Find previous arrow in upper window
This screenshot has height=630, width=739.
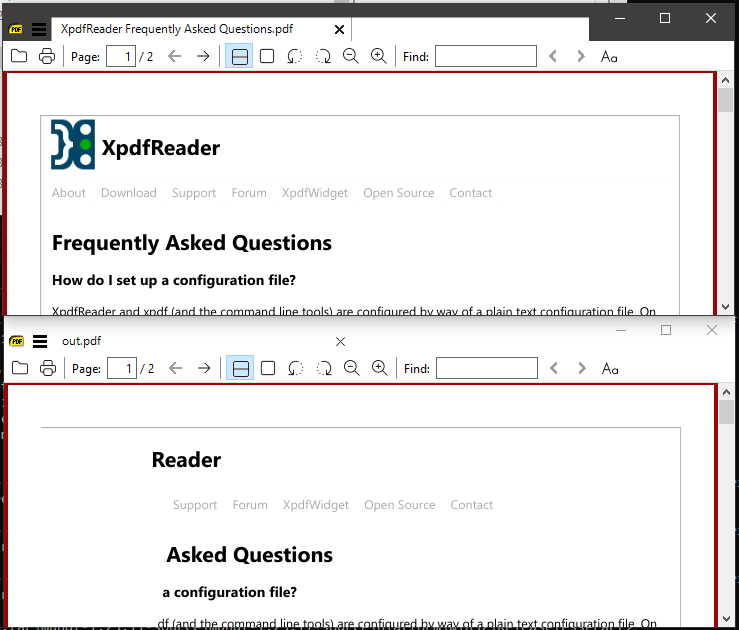click(x=553, y=56)
